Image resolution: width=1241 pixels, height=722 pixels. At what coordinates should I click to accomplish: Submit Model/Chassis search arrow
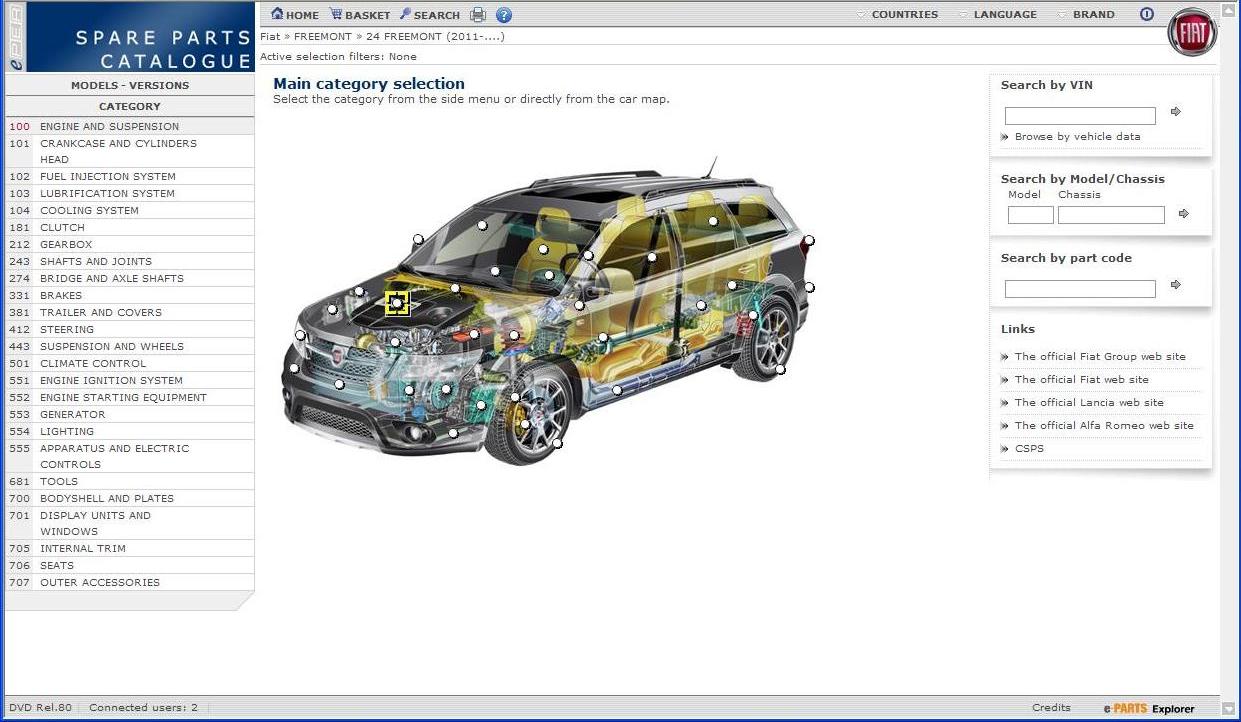[x=1184, y=214]
